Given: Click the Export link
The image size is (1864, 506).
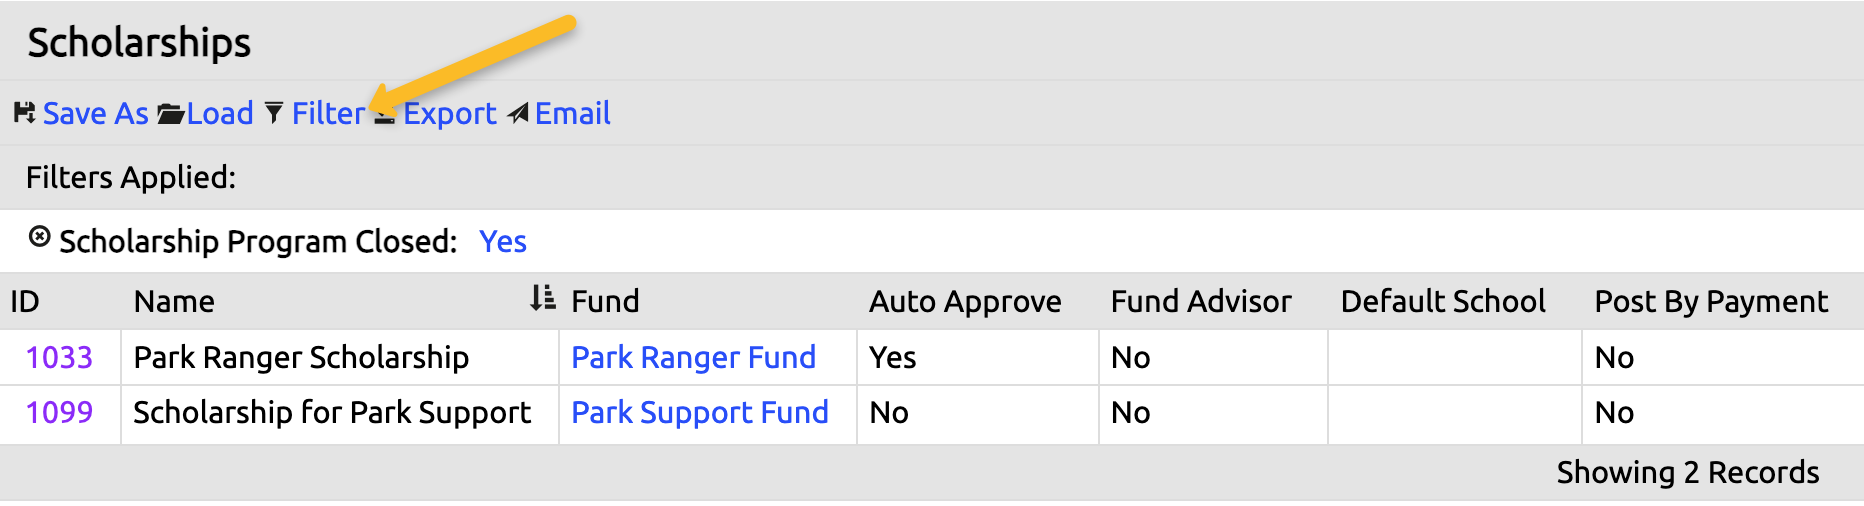Looking at the screenshot, I should (x=450, y=114).
